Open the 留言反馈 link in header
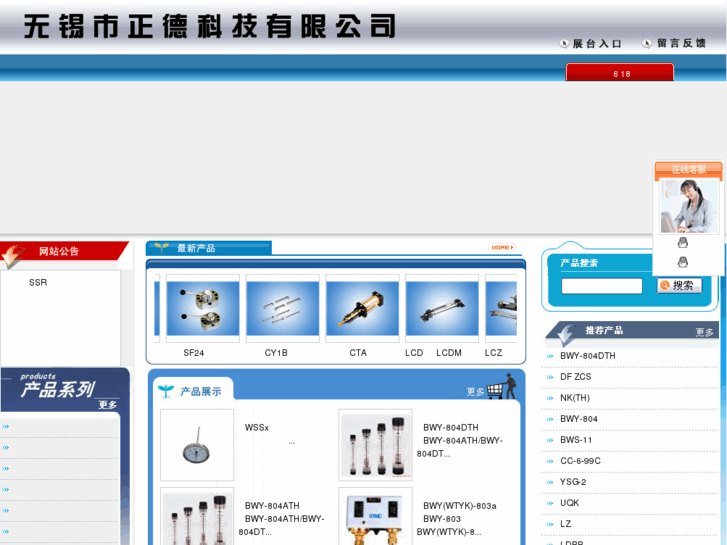Screen dimensions: 727x545 [x=681, y=43]
